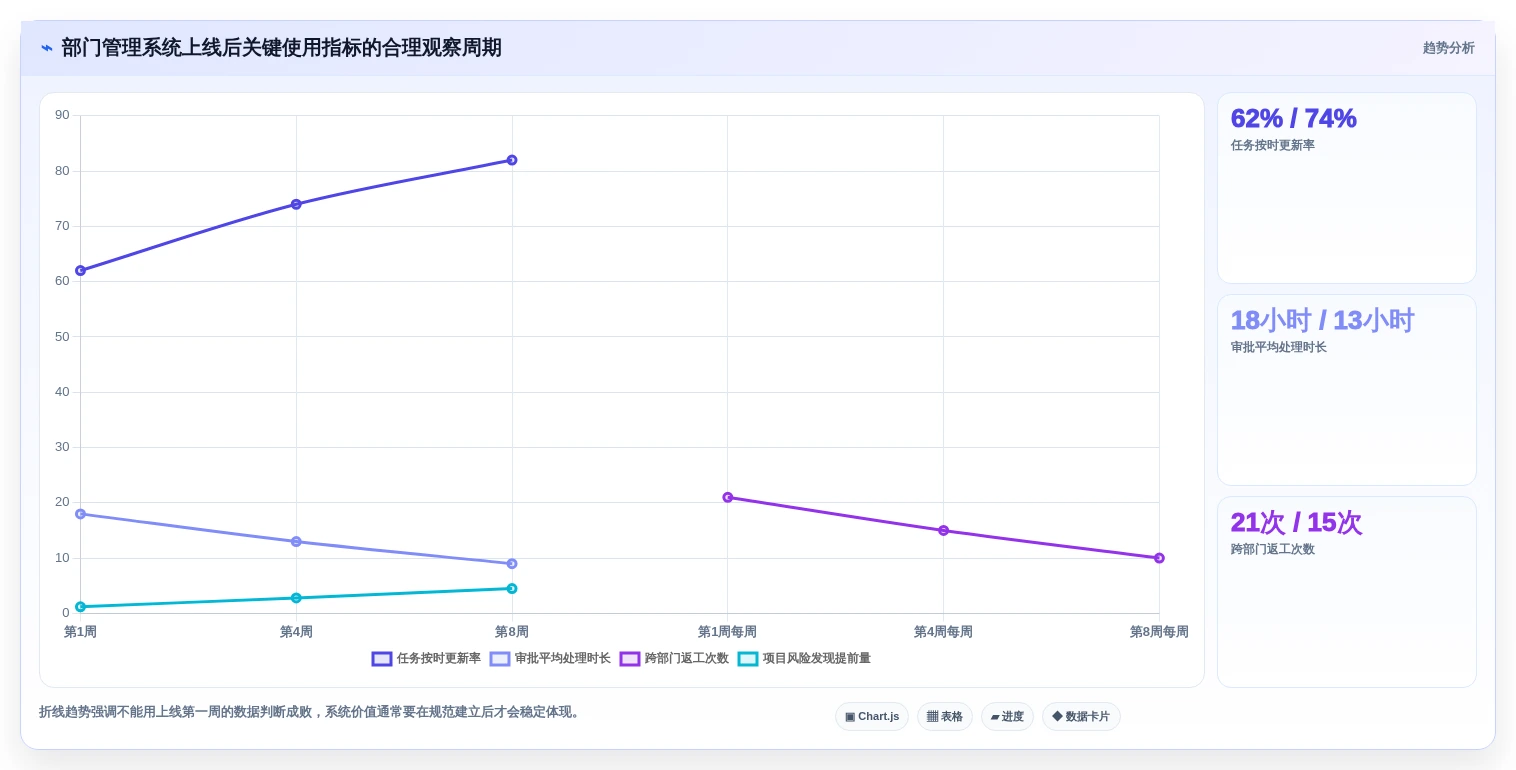Screen dimensions: 1516x770
Task: Click the 跨部门返工次数 legend label
Action: [x=687, y=659]
